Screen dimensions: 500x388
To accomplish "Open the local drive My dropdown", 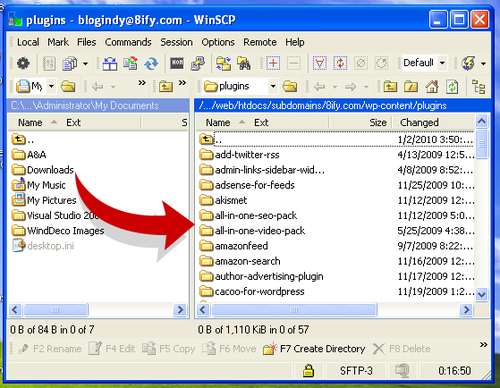I will coord(51,86).
